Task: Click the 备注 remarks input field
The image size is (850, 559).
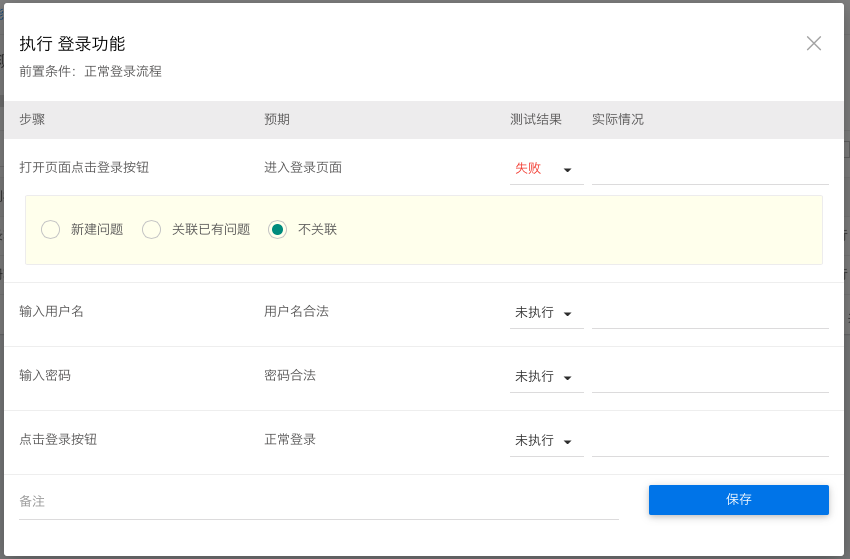Action: pyautogui.click(x=318, y=502)
